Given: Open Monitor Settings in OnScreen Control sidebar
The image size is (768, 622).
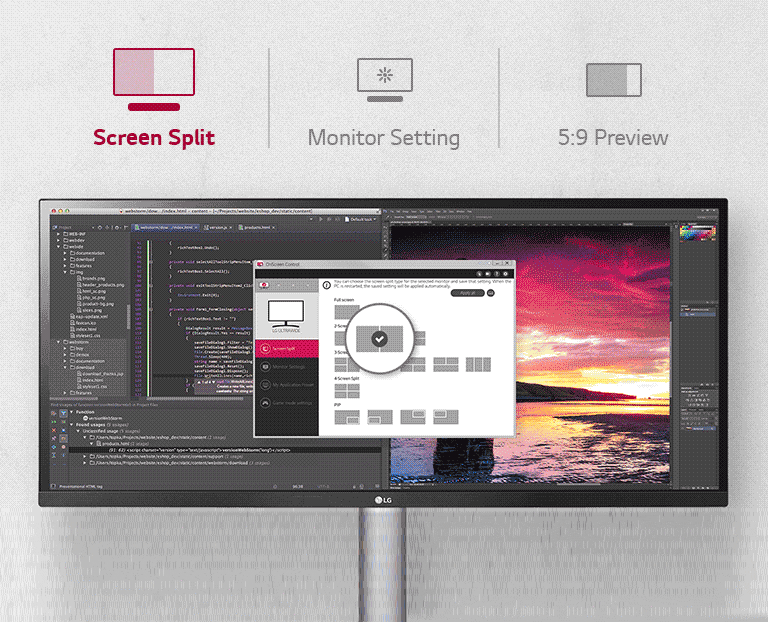Looking at the screenshot, I should (287, 366).
